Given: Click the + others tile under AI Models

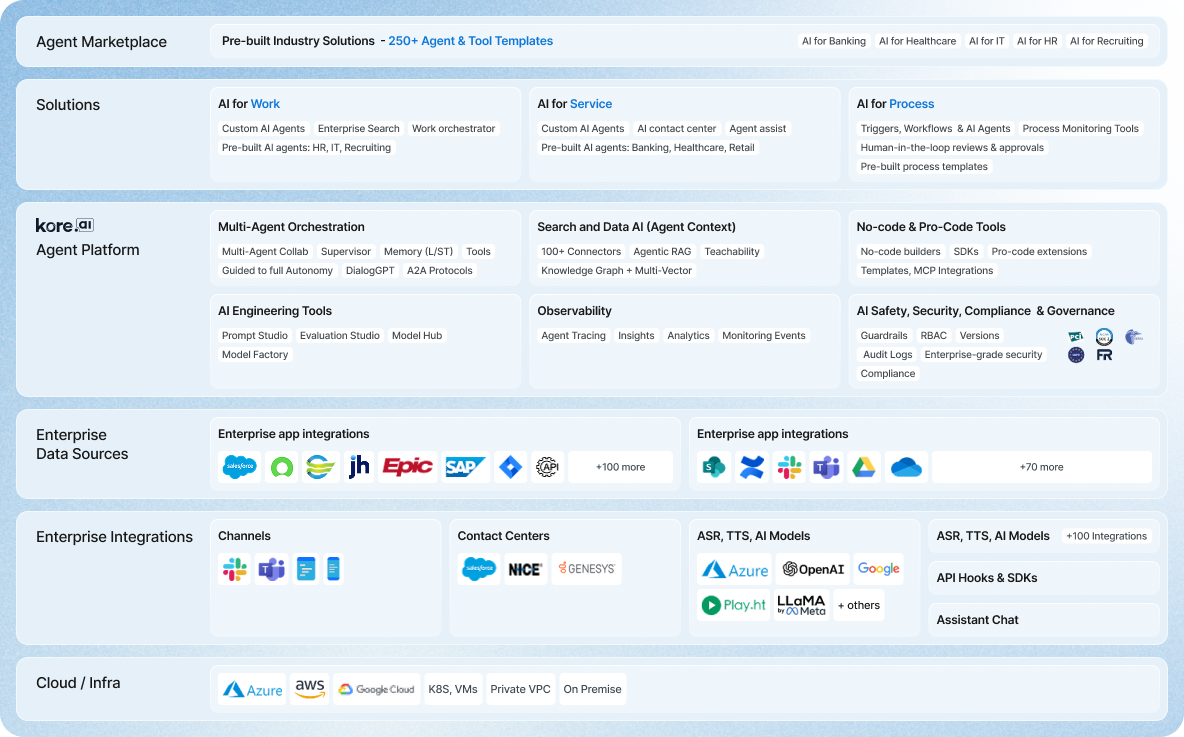Looking at the screenshot, I should click(x=859, y=605).
